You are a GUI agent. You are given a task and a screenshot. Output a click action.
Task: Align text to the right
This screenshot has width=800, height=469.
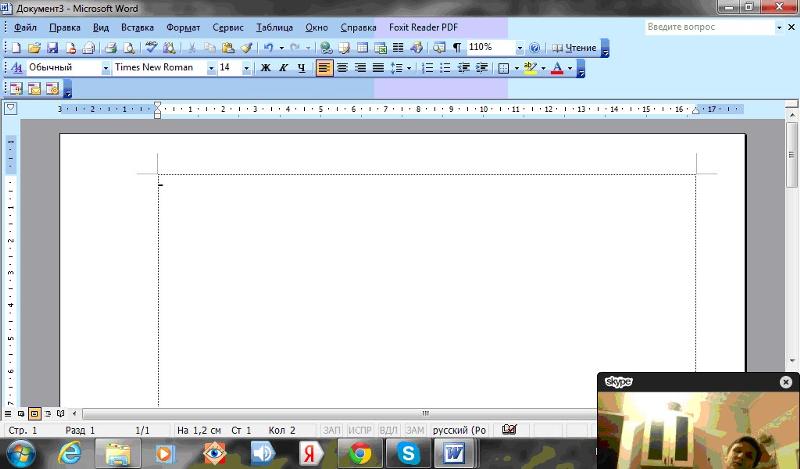tap(360, 67)
